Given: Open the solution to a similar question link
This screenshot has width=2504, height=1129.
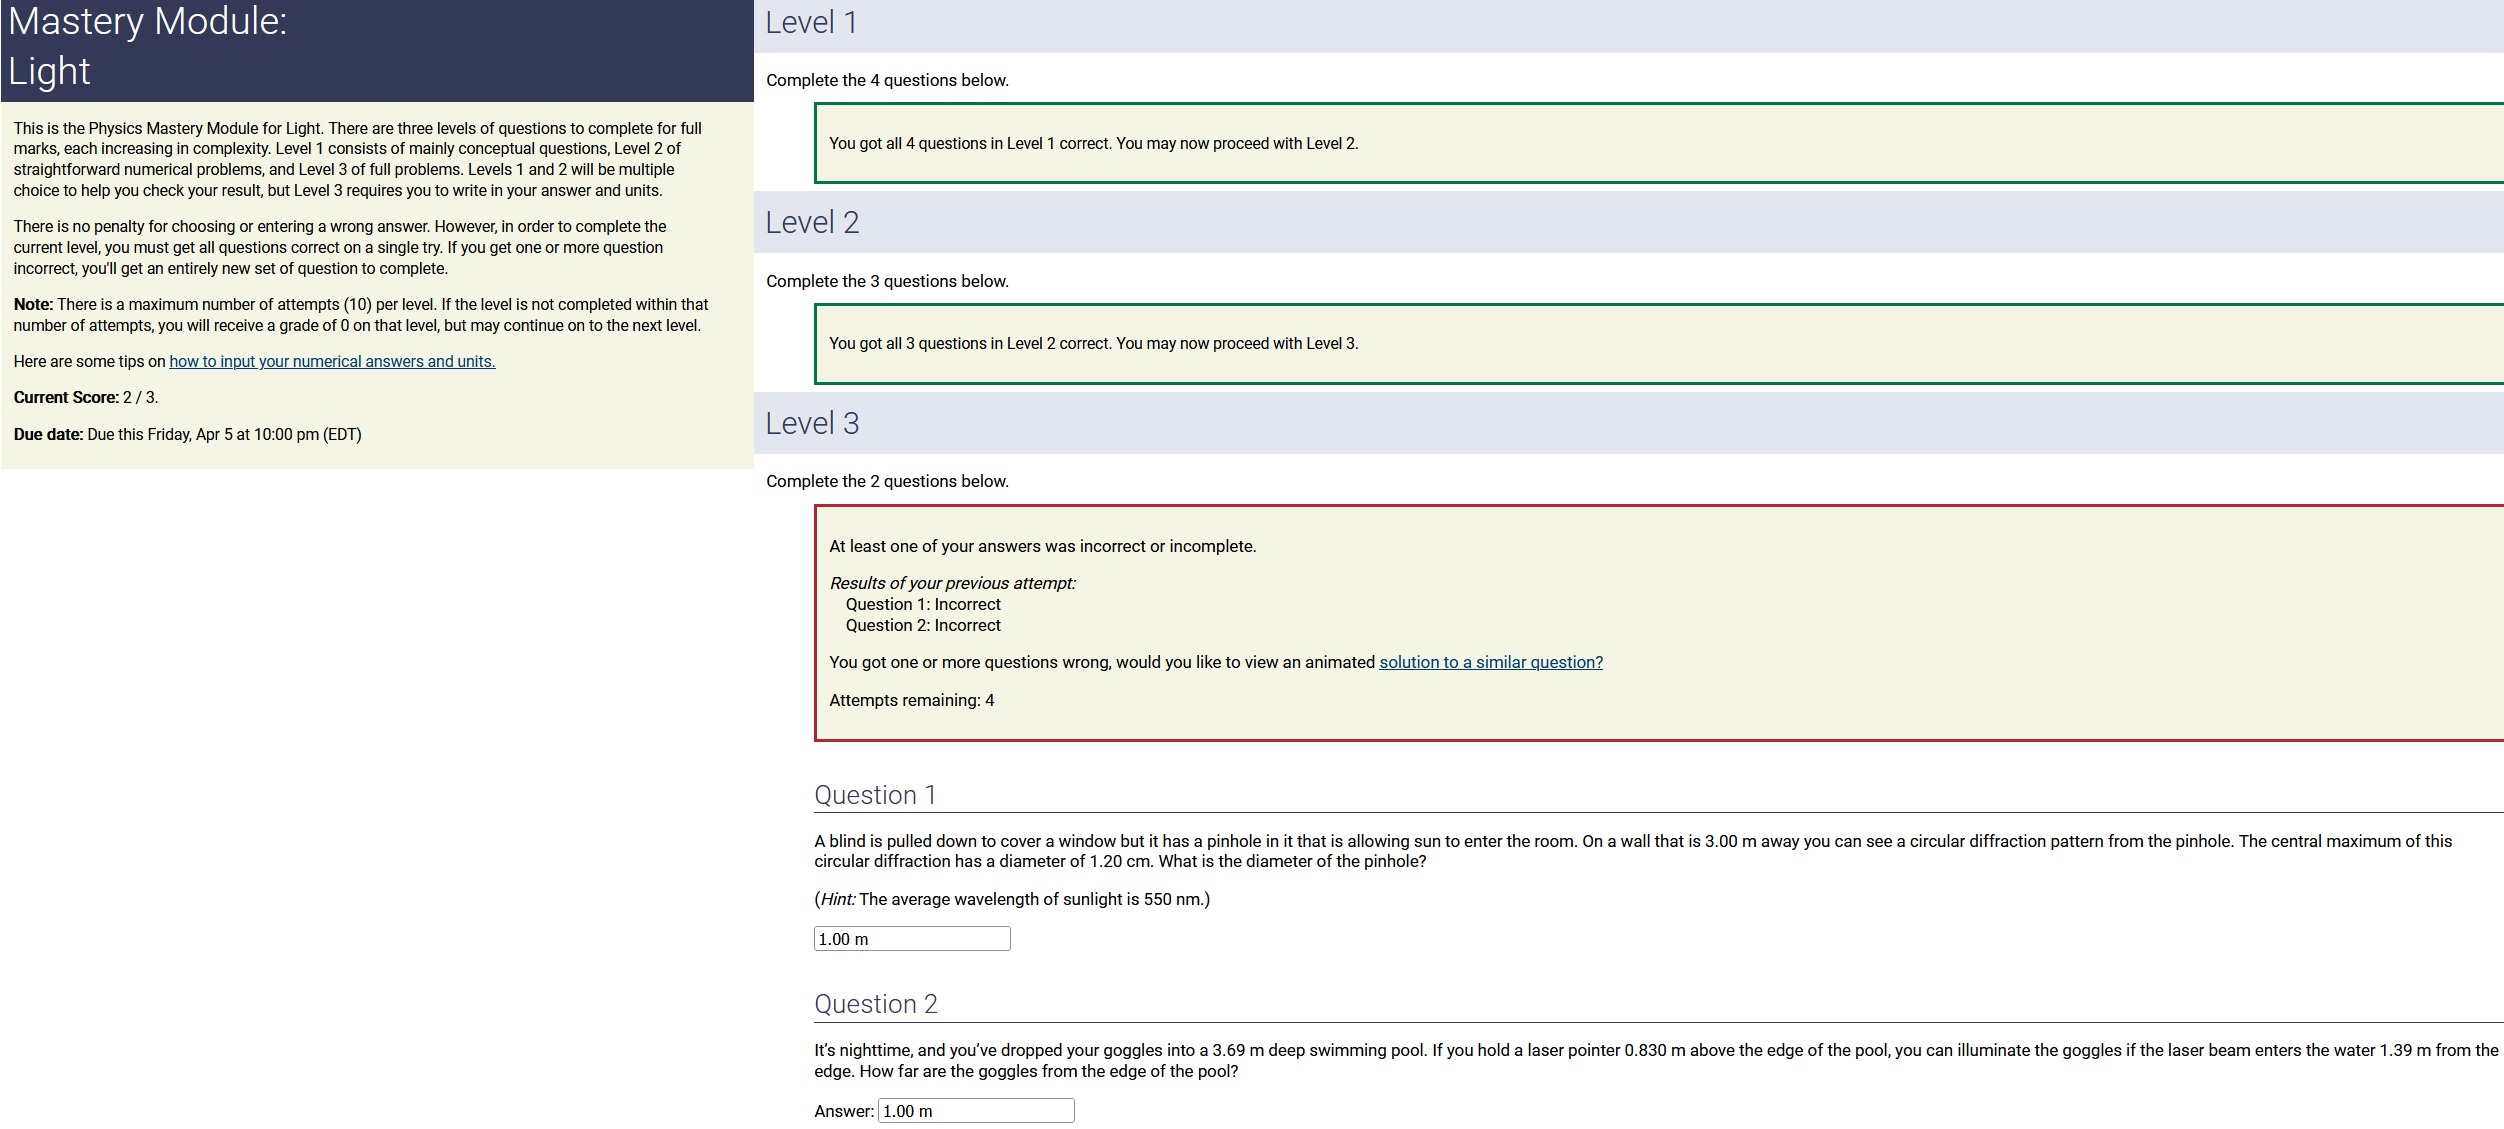Looking at the screenshot, I should point(1490,662).
